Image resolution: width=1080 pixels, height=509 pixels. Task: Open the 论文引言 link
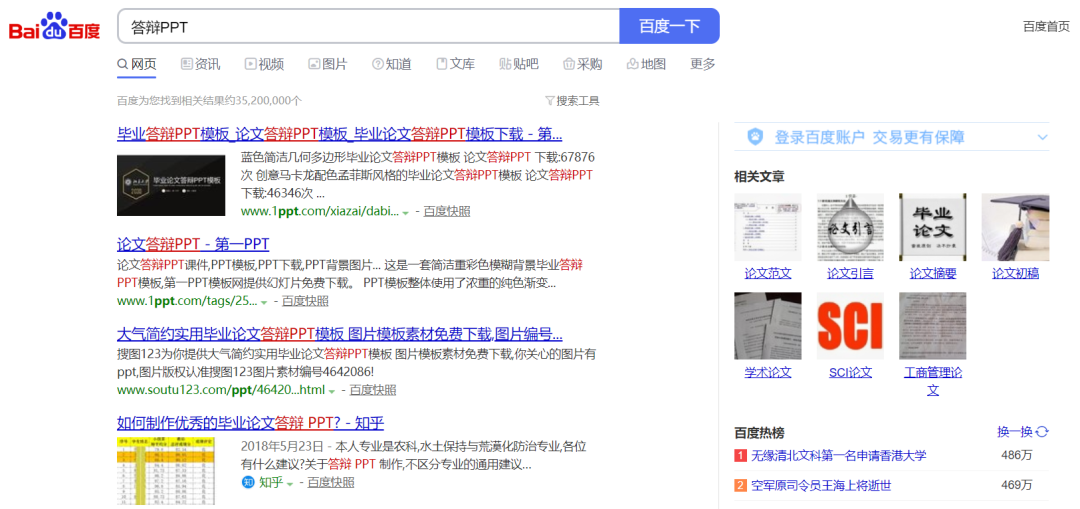pos(850,273)
